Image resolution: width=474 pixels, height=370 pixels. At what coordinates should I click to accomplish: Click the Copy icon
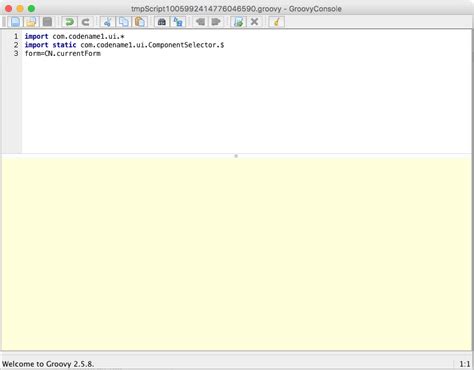point(124,22)
